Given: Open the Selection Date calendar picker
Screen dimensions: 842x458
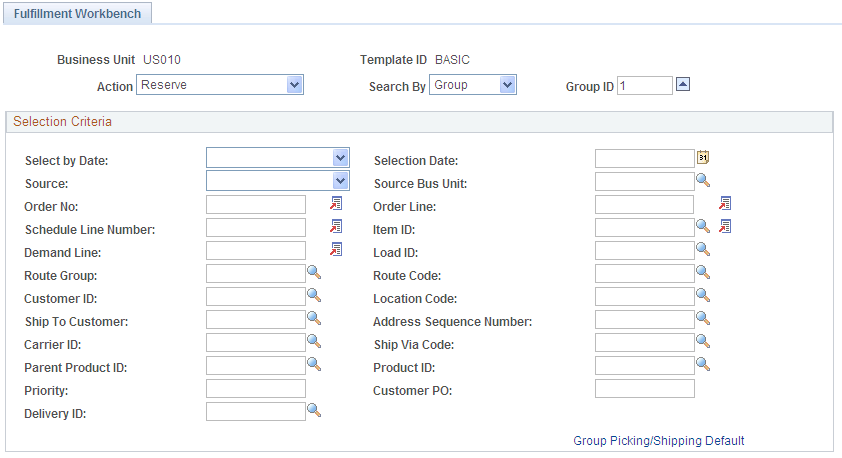Looking at the screenshot, I should point(703,157).
